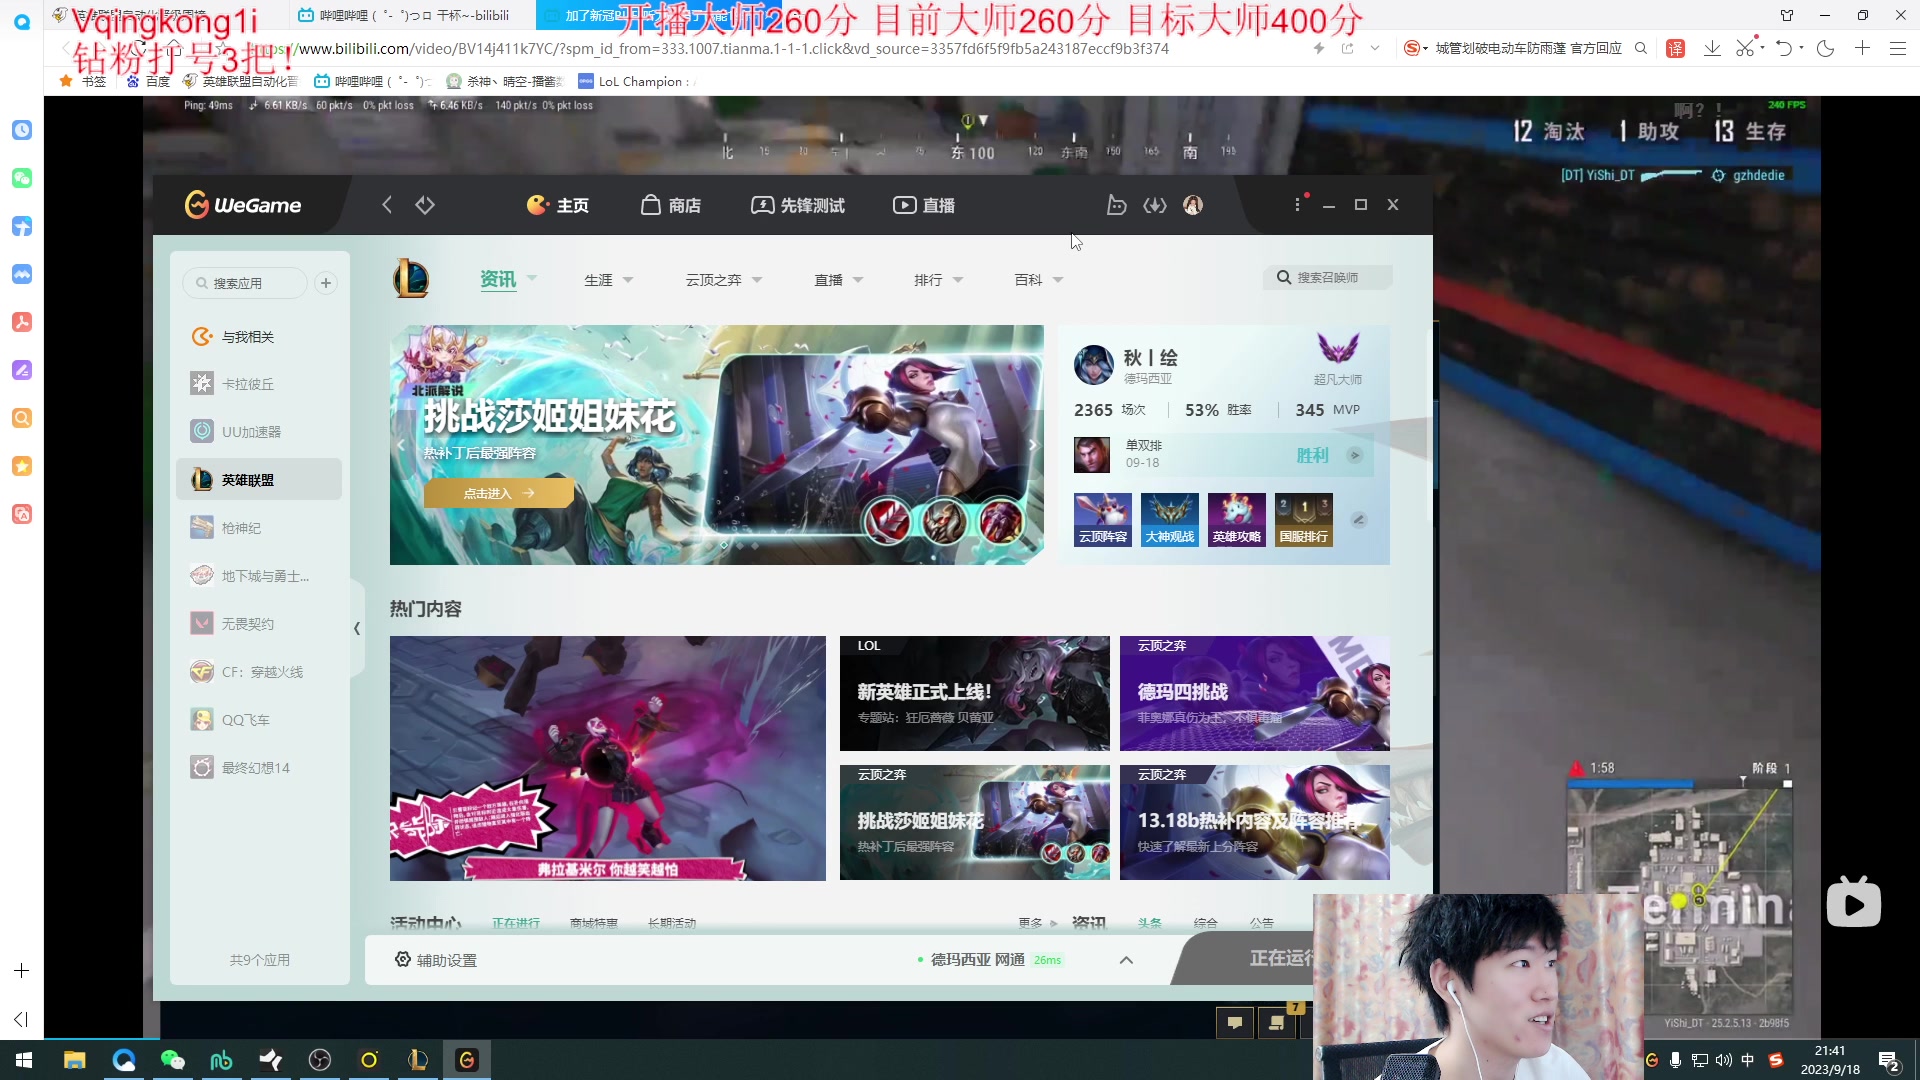Select UU加速器 in the sidebar

tap(258, 432)
